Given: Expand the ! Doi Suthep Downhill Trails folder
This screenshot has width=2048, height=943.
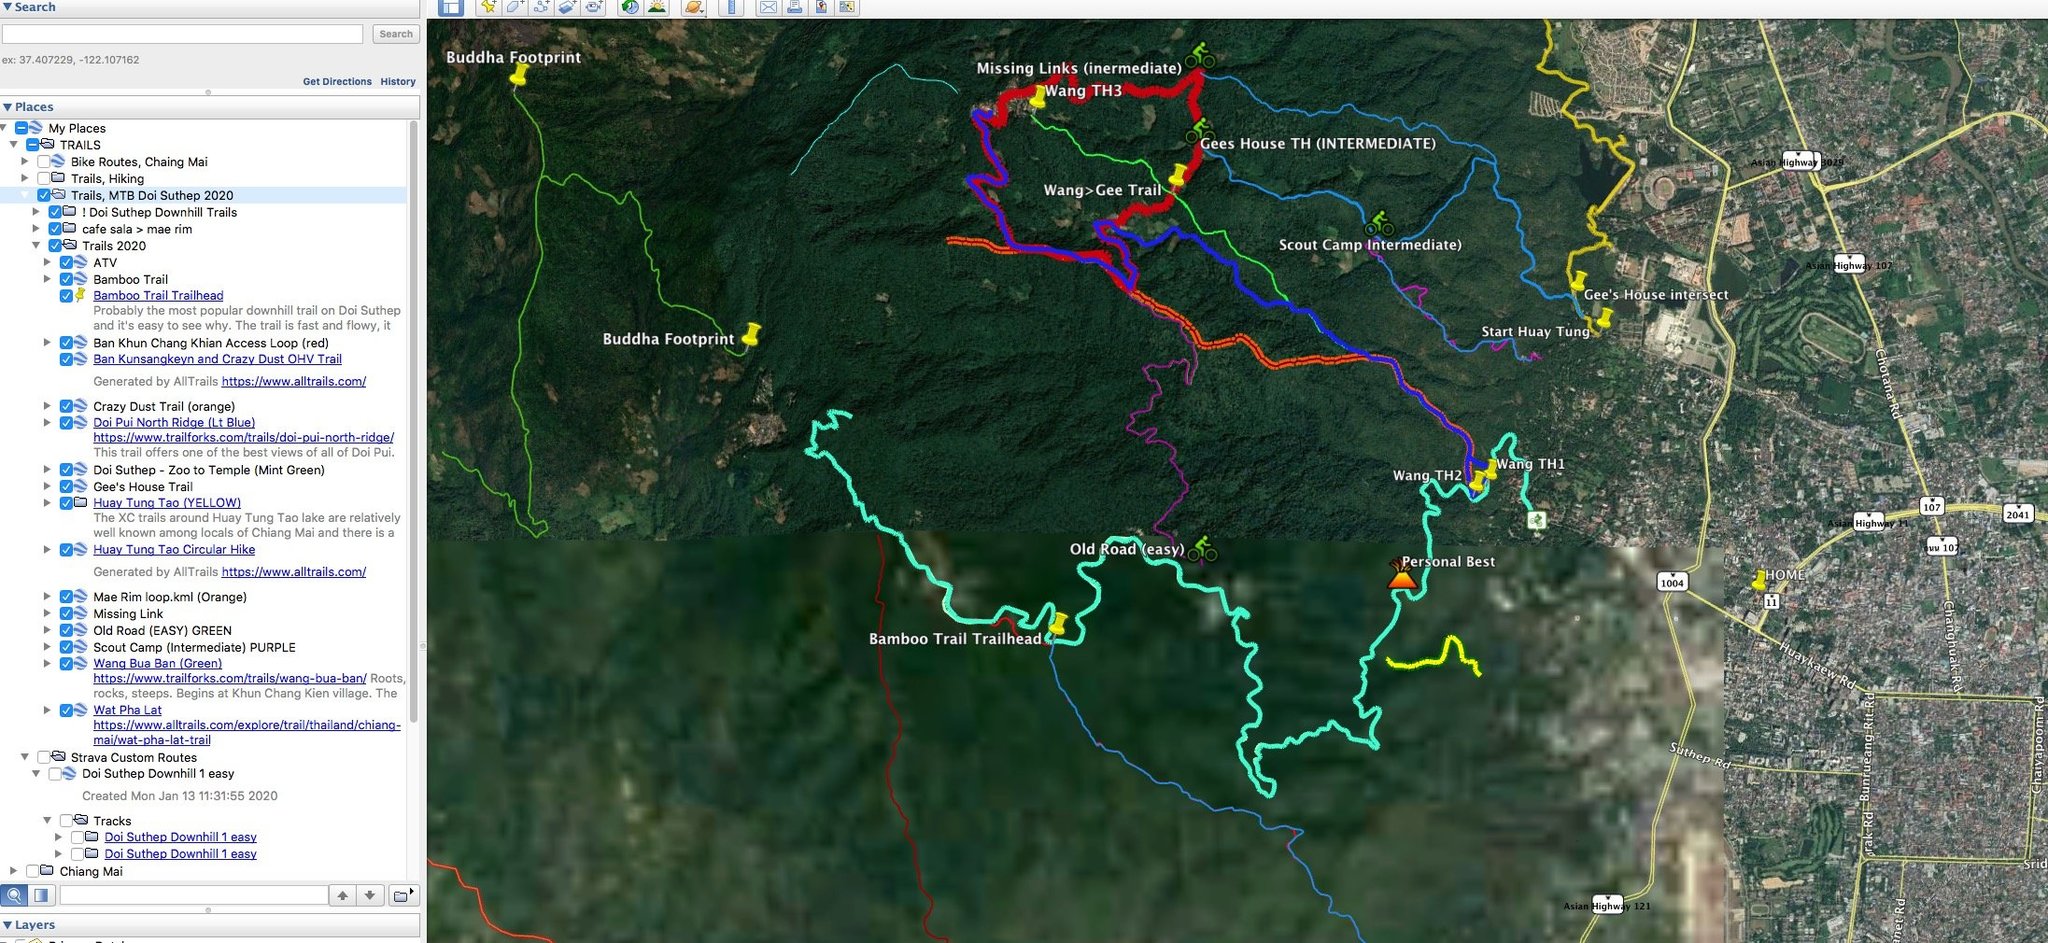Looking at the screenshot, I should click(x=36, y=212).
